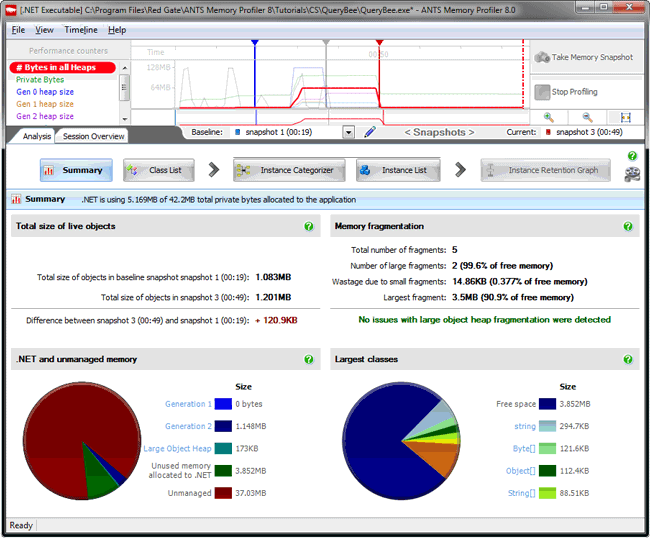Zoom in on the timeline

(x=549, y=117)
